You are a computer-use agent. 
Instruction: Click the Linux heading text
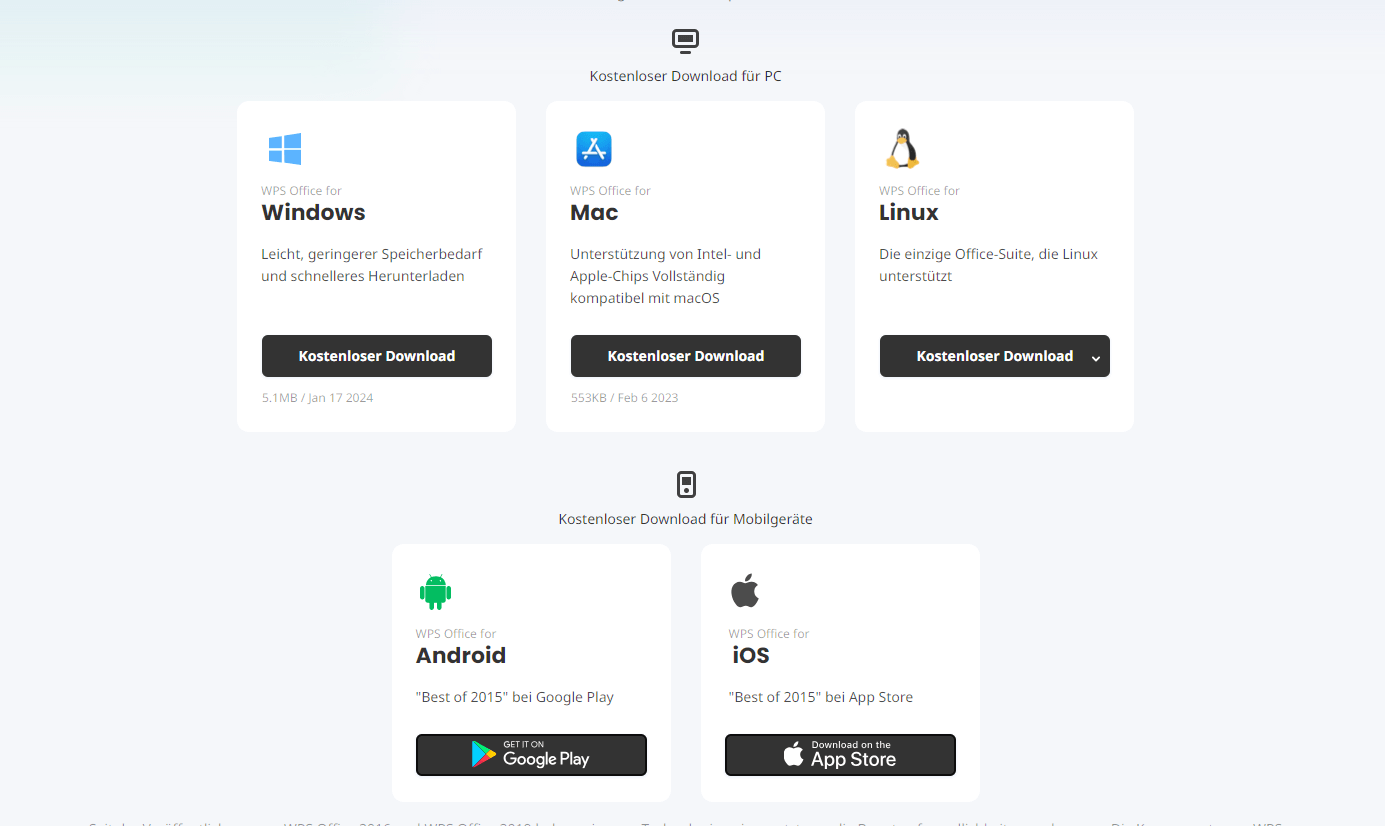coord(909,212)
